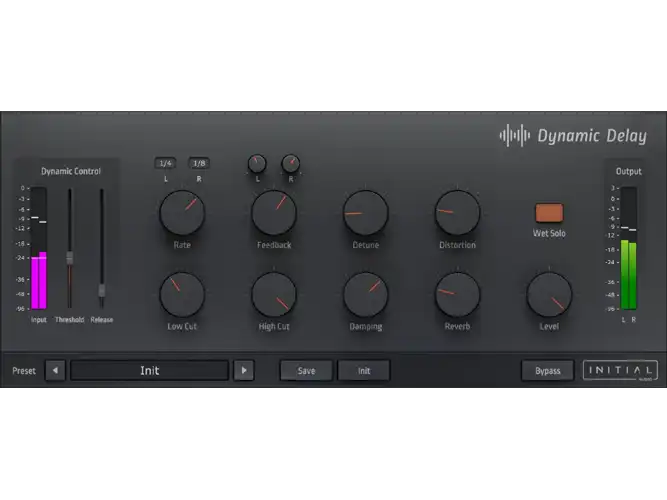The image size is (667, 500).
Task: Click the small L feedback knob
Action: [257, 164]
